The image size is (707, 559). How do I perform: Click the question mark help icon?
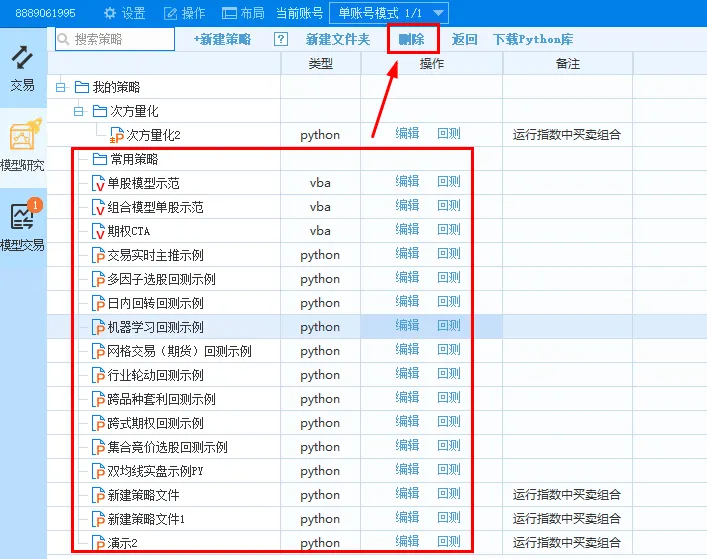coord(281,40)
